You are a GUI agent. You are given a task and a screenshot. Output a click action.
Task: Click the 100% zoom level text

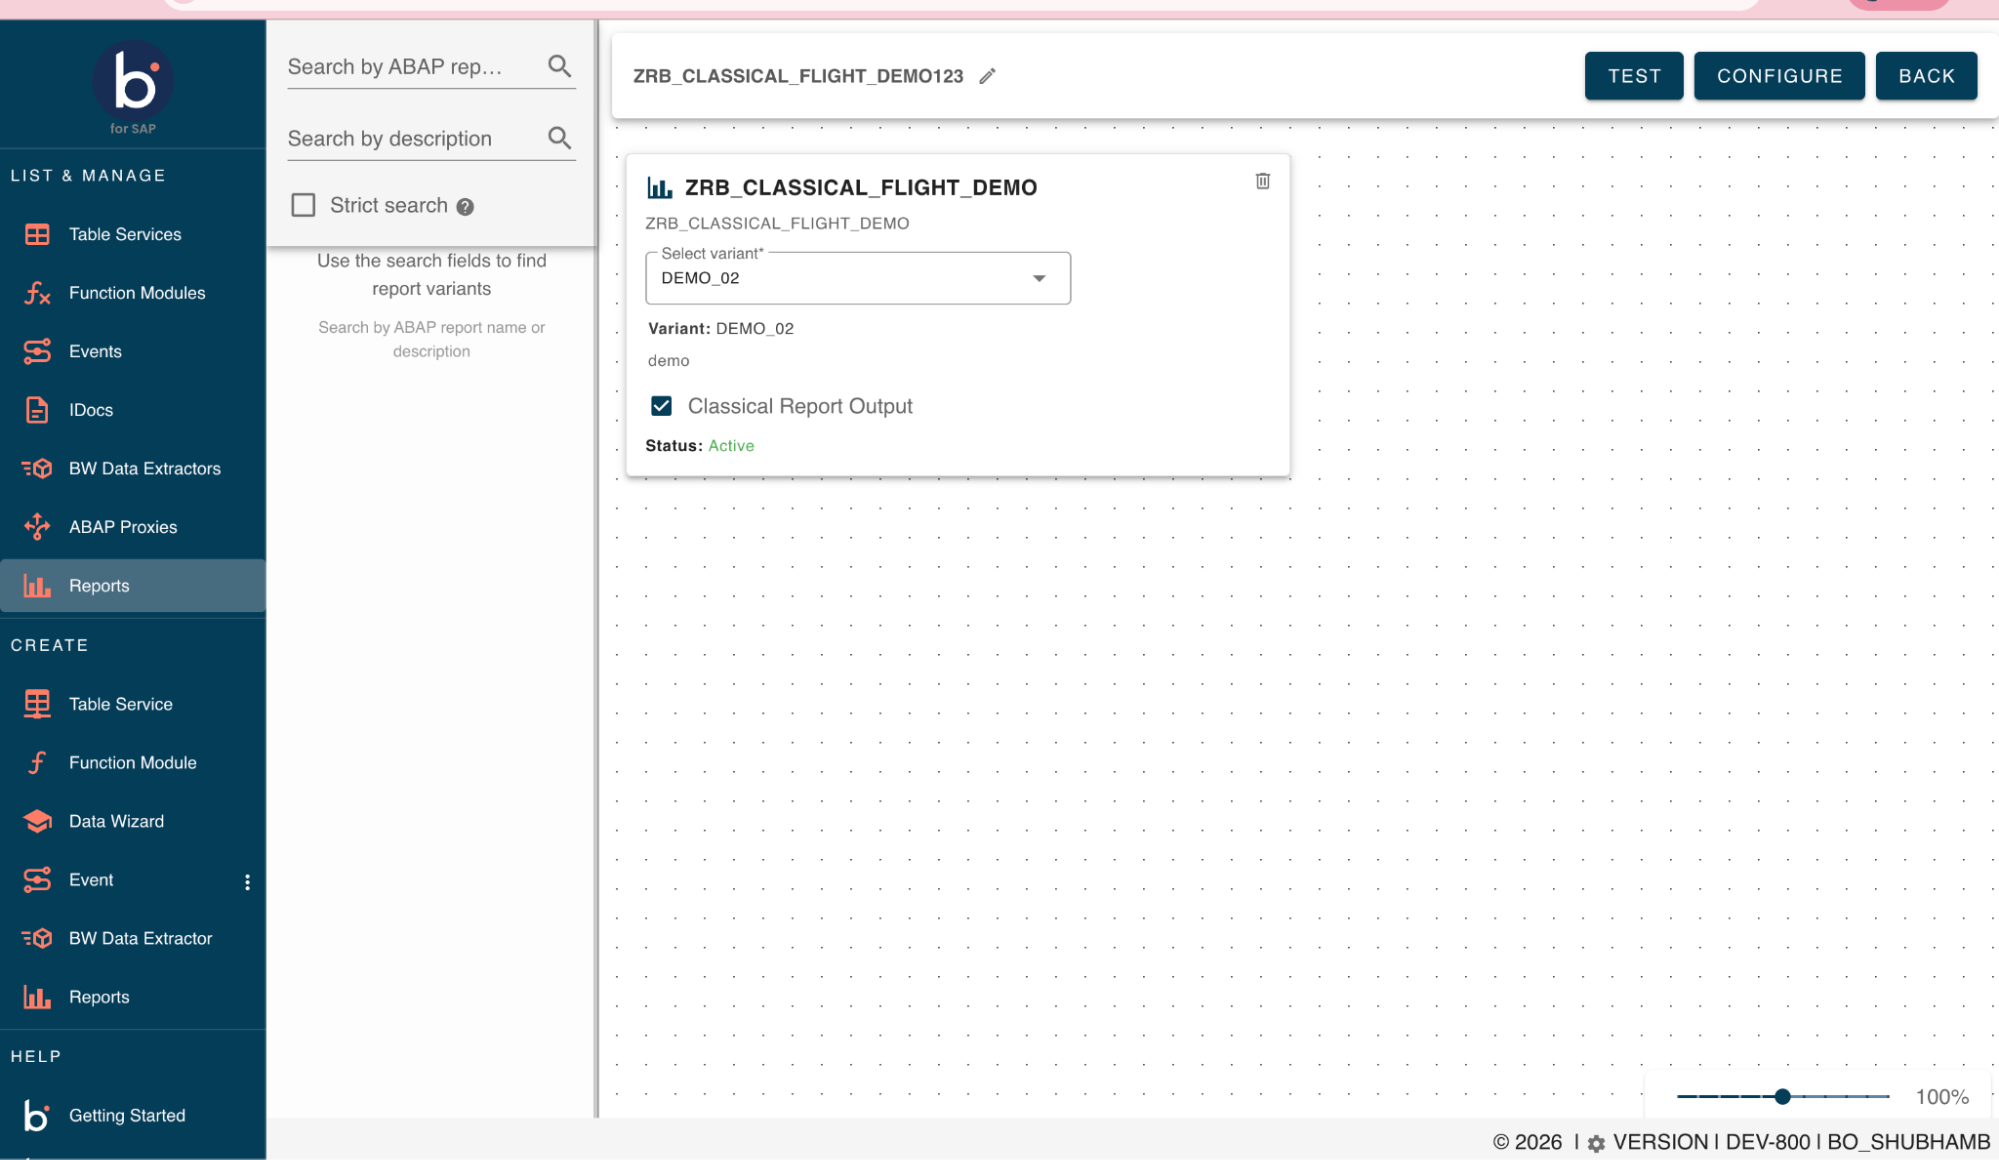1942,1097
